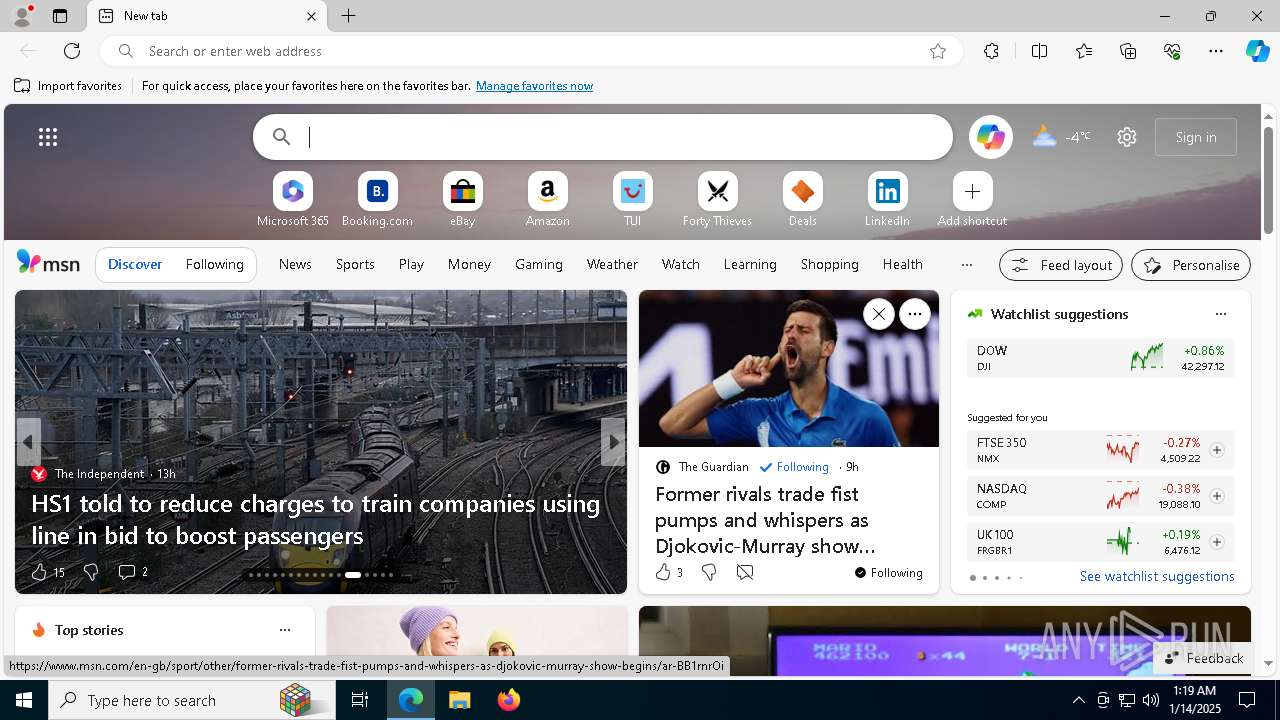Viewport: 1280px width, 720px height.
Task: Open page settings gear icon
Action: [x=1127, y=137]
